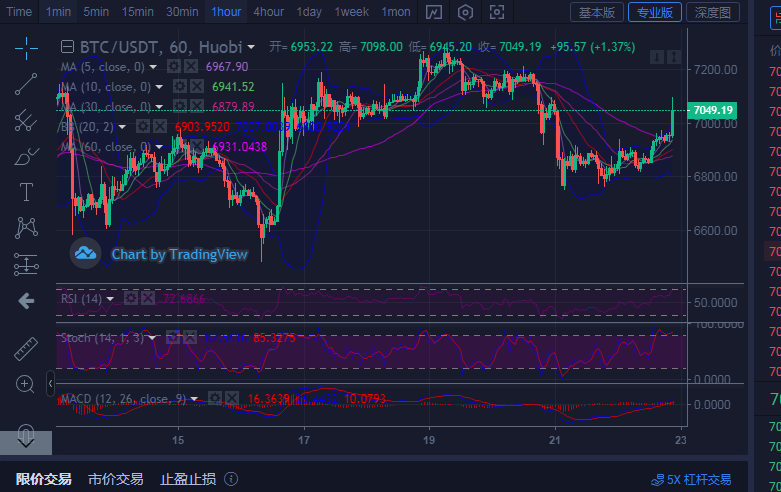Select the XABCD pattern tool

pos(26,228)
